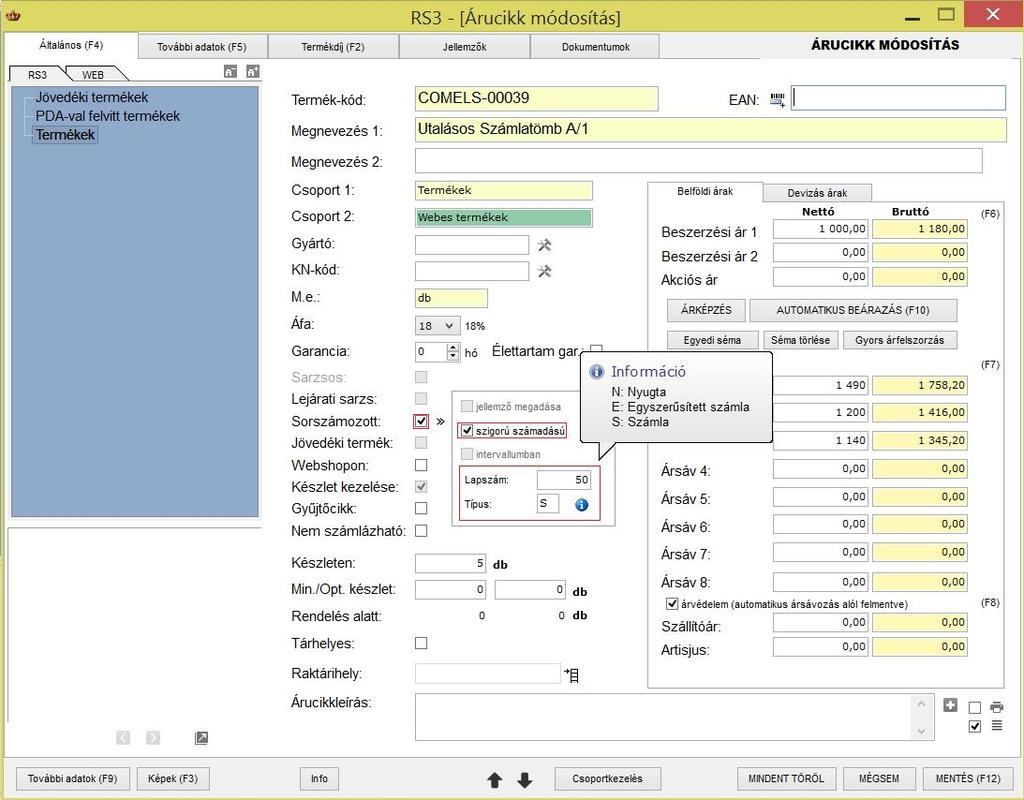Open the 'Termékdíj (F2)' tab

pyautogui.click(x=333, y=47)
